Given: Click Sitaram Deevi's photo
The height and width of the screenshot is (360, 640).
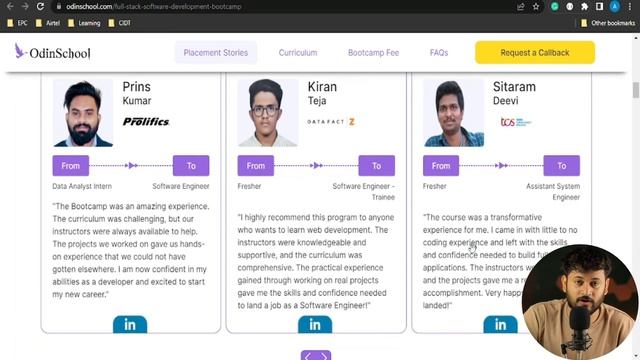Looking at the screenshot, I should pyautogui.click(x=453, y=113).
